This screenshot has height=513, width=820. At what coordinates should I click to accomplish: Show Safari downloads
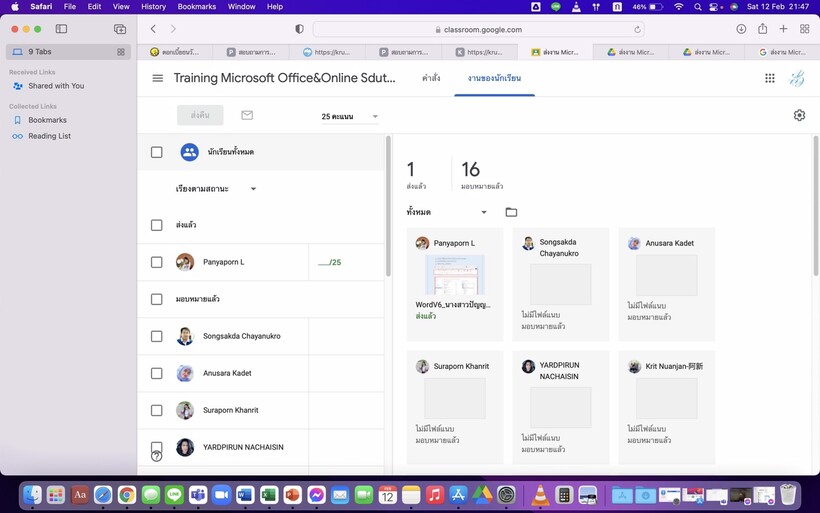tap(741, 29)
